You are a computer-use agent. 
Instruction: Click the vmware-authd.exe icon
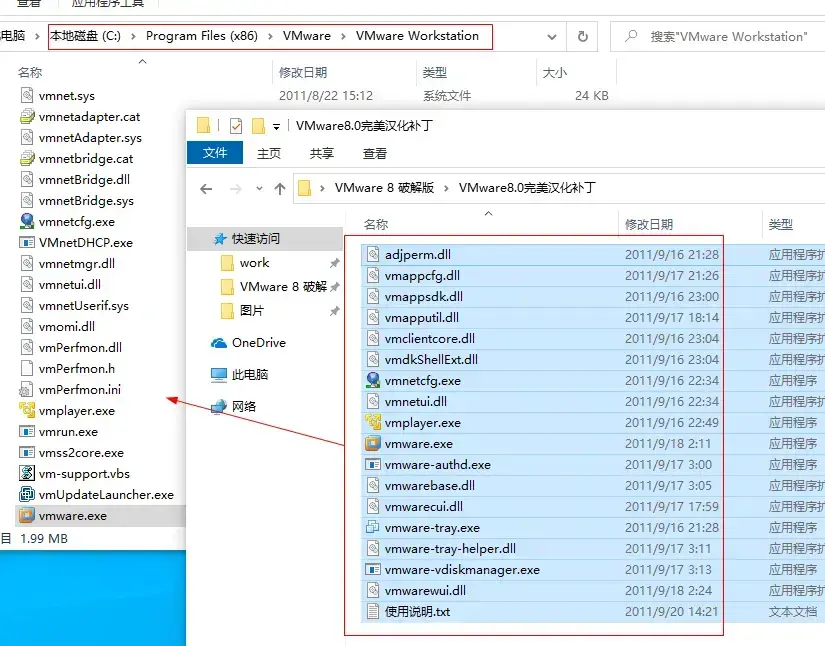click(373, 465)
